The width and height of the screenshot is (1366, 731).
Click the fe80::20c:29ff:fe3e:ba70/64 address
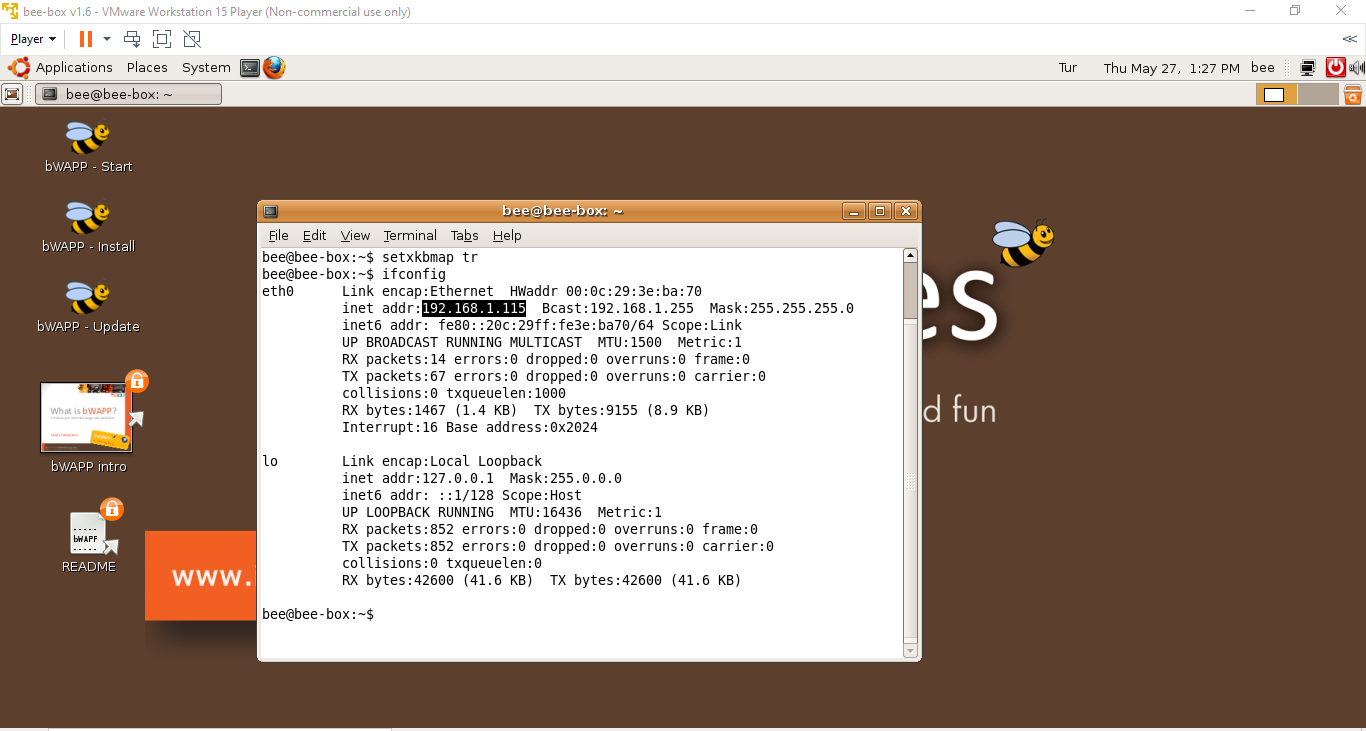pyautogui.click(x=546, y=325)
